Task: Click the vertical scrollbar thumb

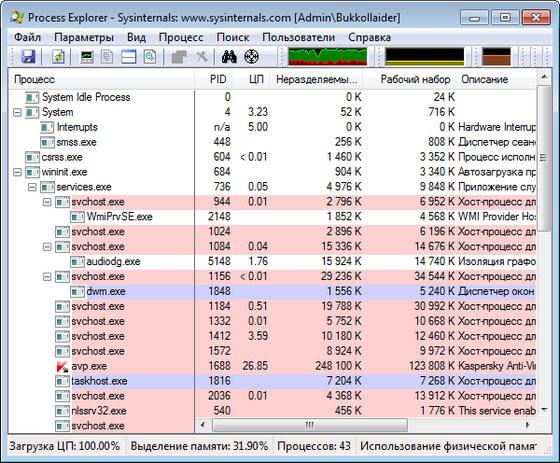Action: (x=544, y=158)
